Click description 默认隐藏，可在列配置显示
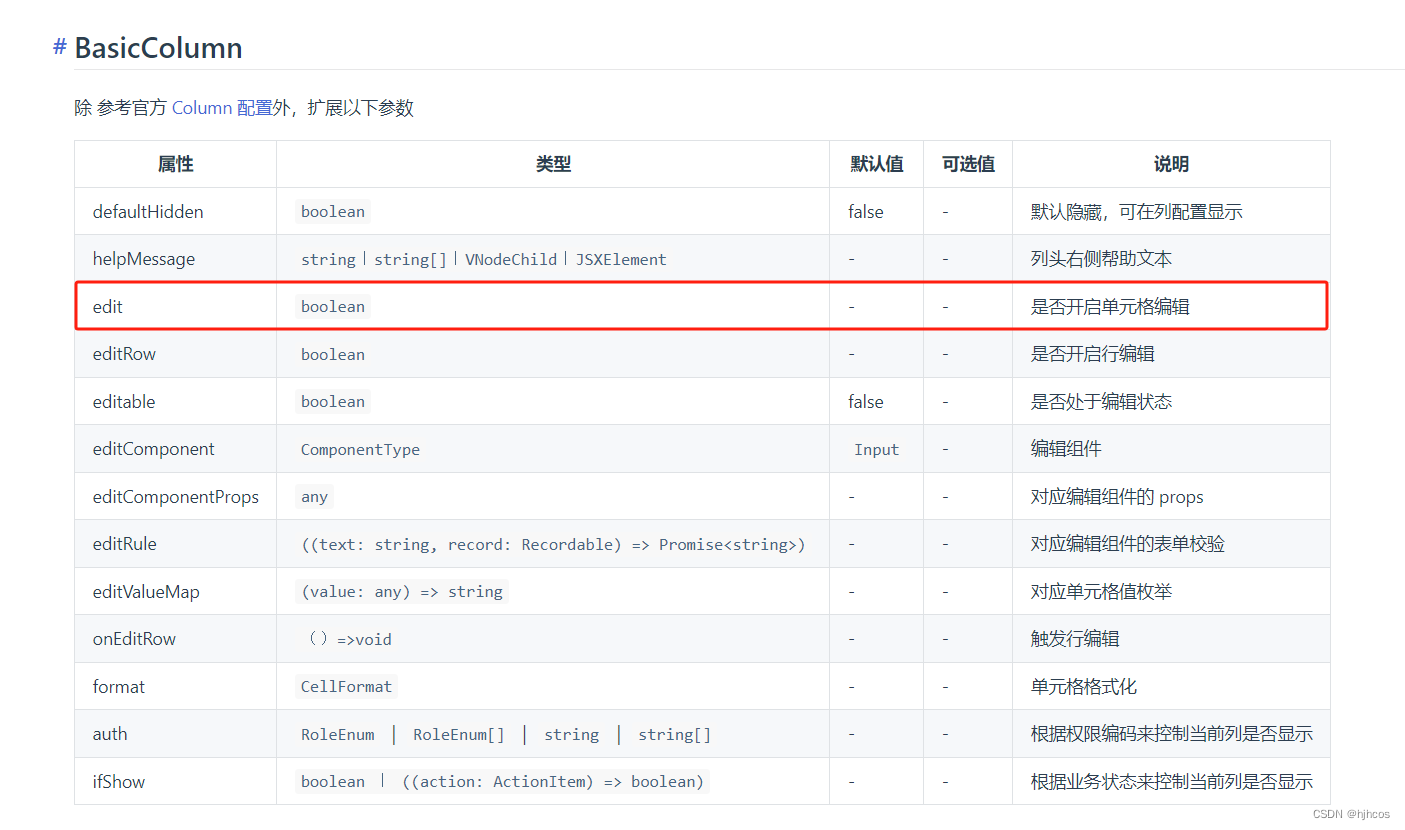The width and height of the screenshot is (1405, 830). click(1137, 212)
